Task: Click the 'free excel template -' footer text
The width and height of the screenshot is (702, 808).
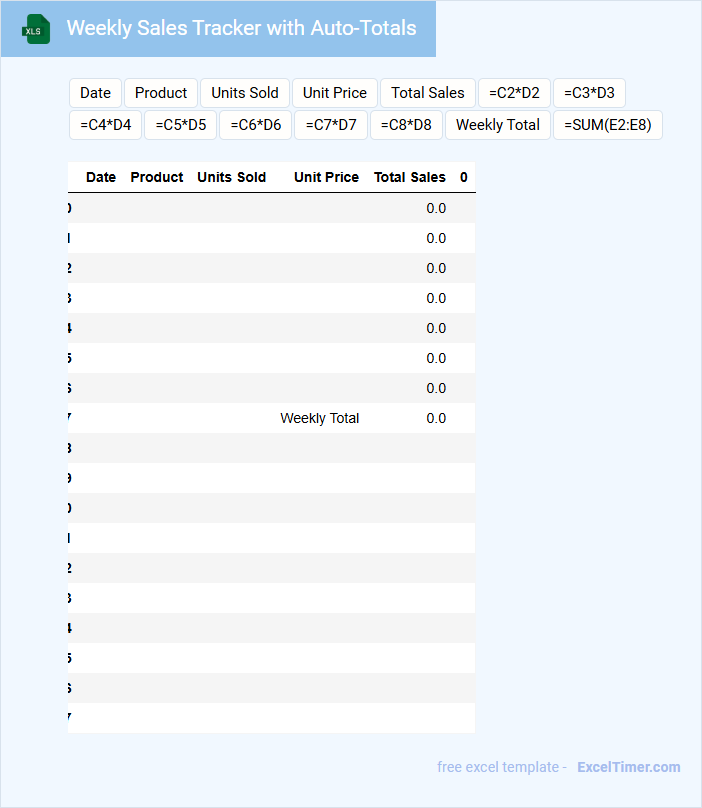Action: [502, 767]
